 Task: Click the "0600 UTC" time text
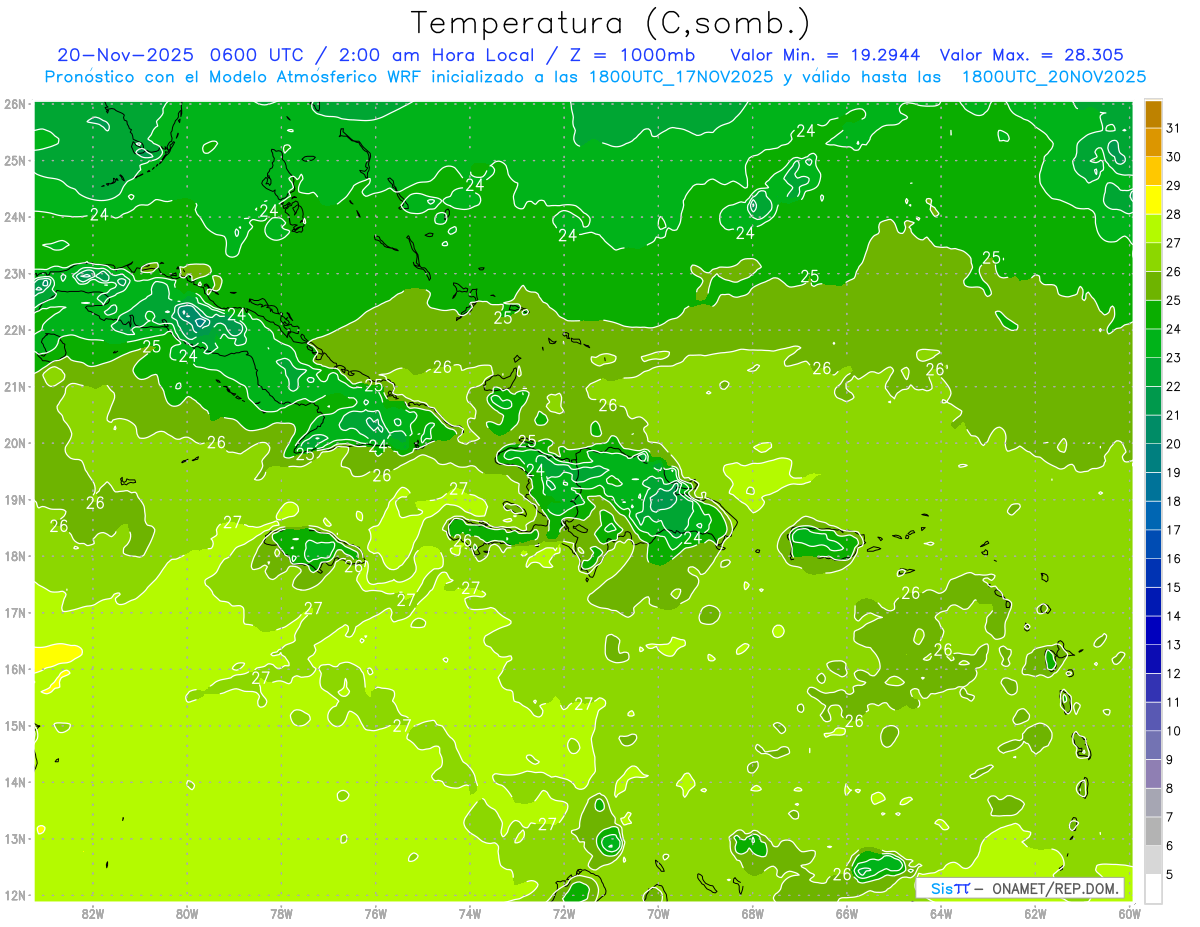254,55
